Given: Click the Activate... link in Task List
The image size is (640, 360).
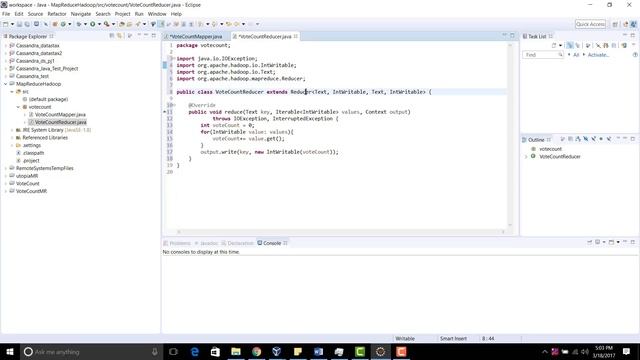Looking at the screenshot, I should pos(598,55).
